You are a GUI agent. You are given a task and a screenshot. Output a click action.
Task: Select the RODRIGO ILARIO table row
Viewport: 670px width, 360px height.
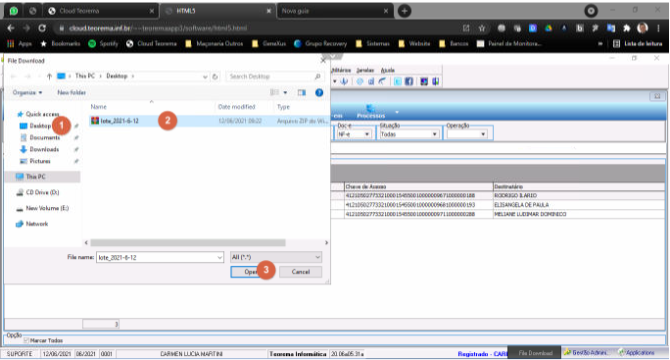(498, 196)
